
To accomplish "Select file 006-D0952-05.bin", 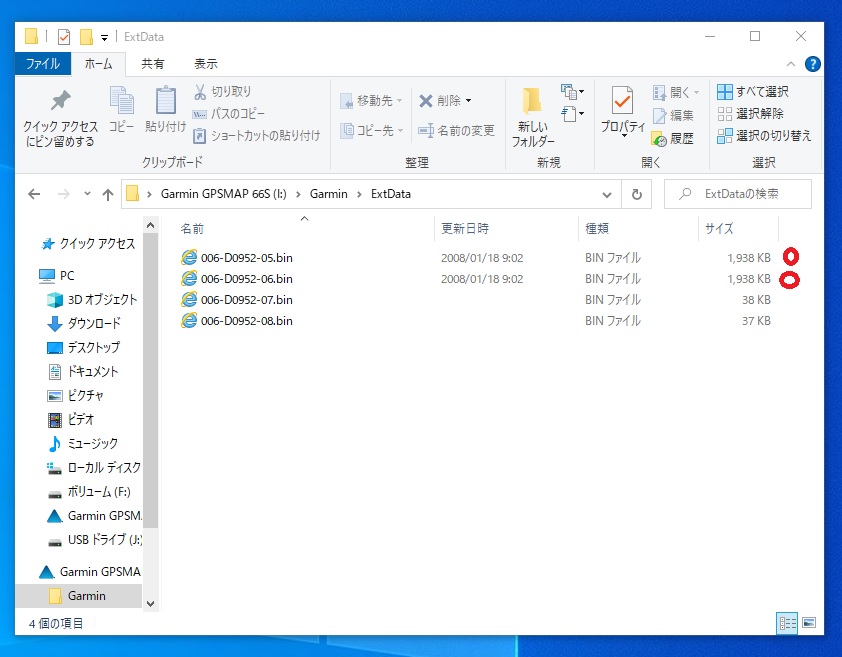I will tap(246, 258).
